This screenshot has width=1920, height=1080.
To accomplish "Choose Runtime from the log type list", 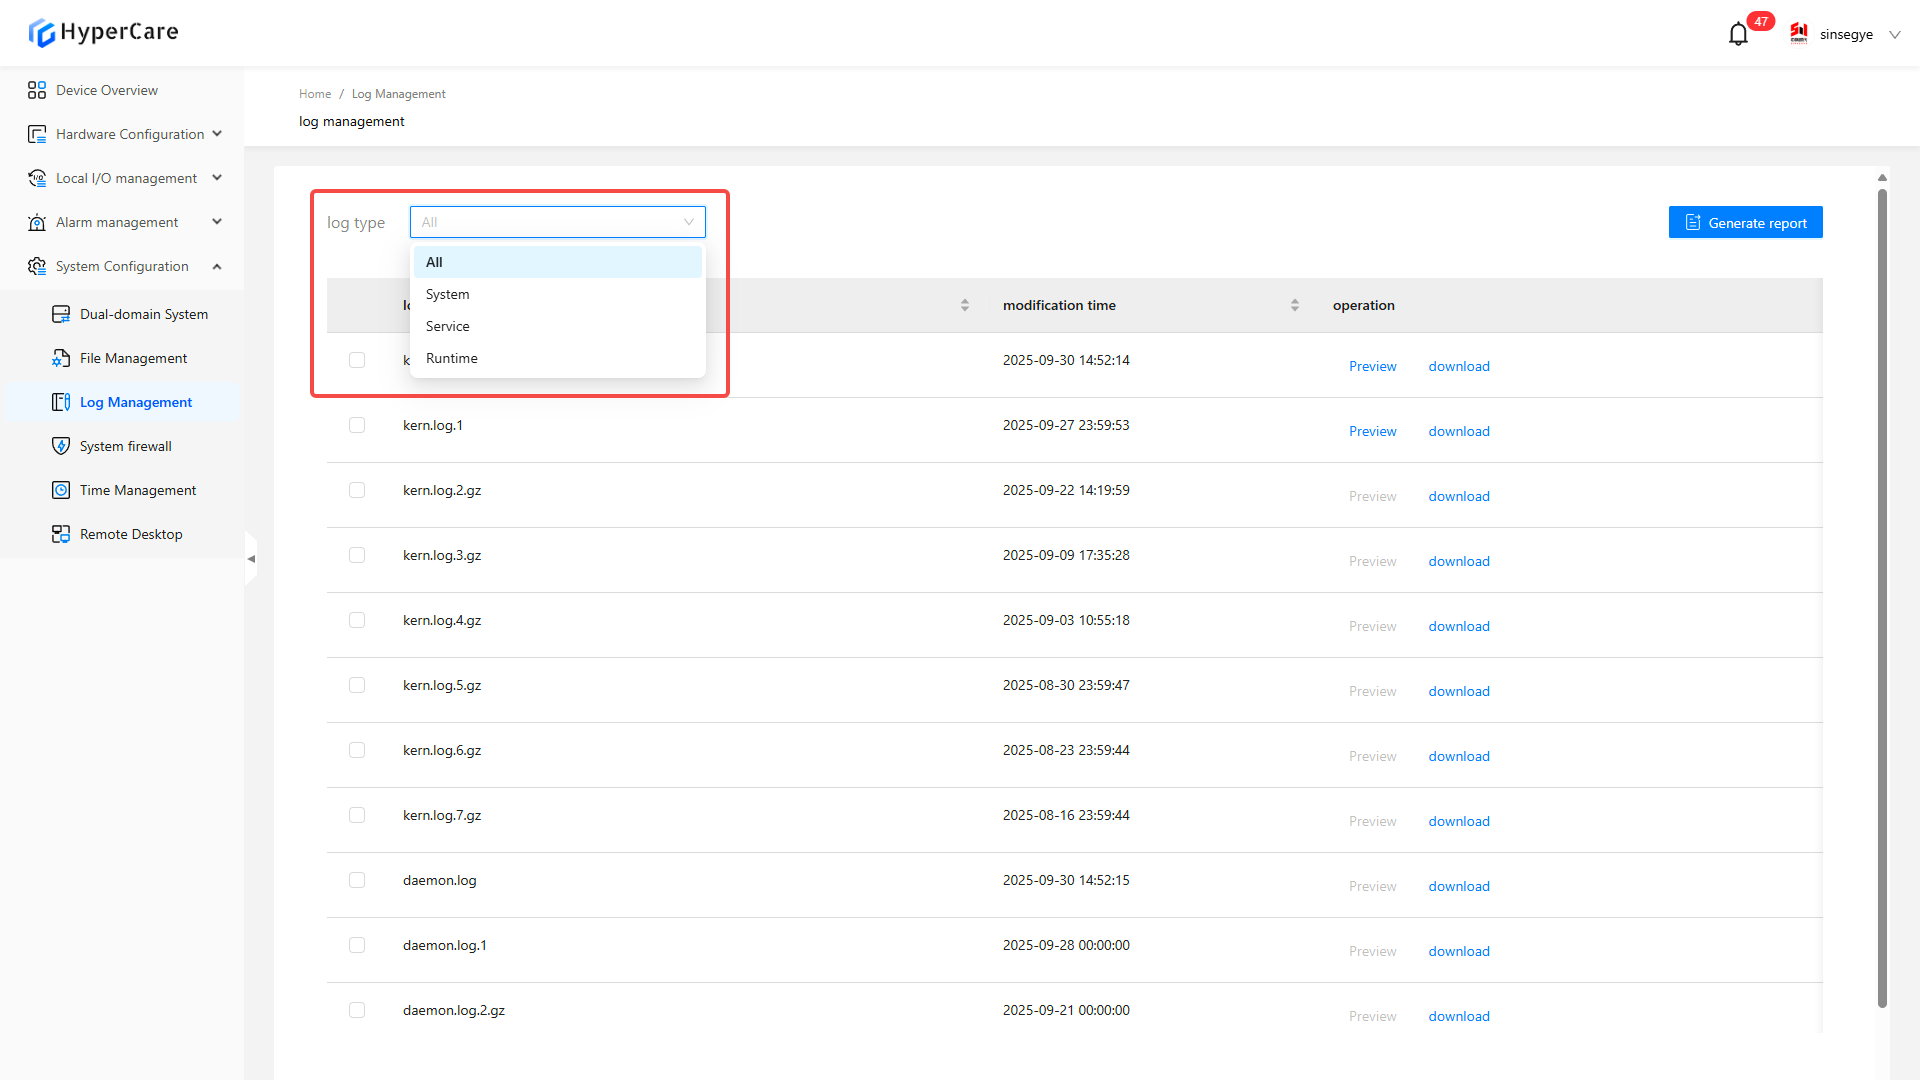I will click(x=452, y=358).
